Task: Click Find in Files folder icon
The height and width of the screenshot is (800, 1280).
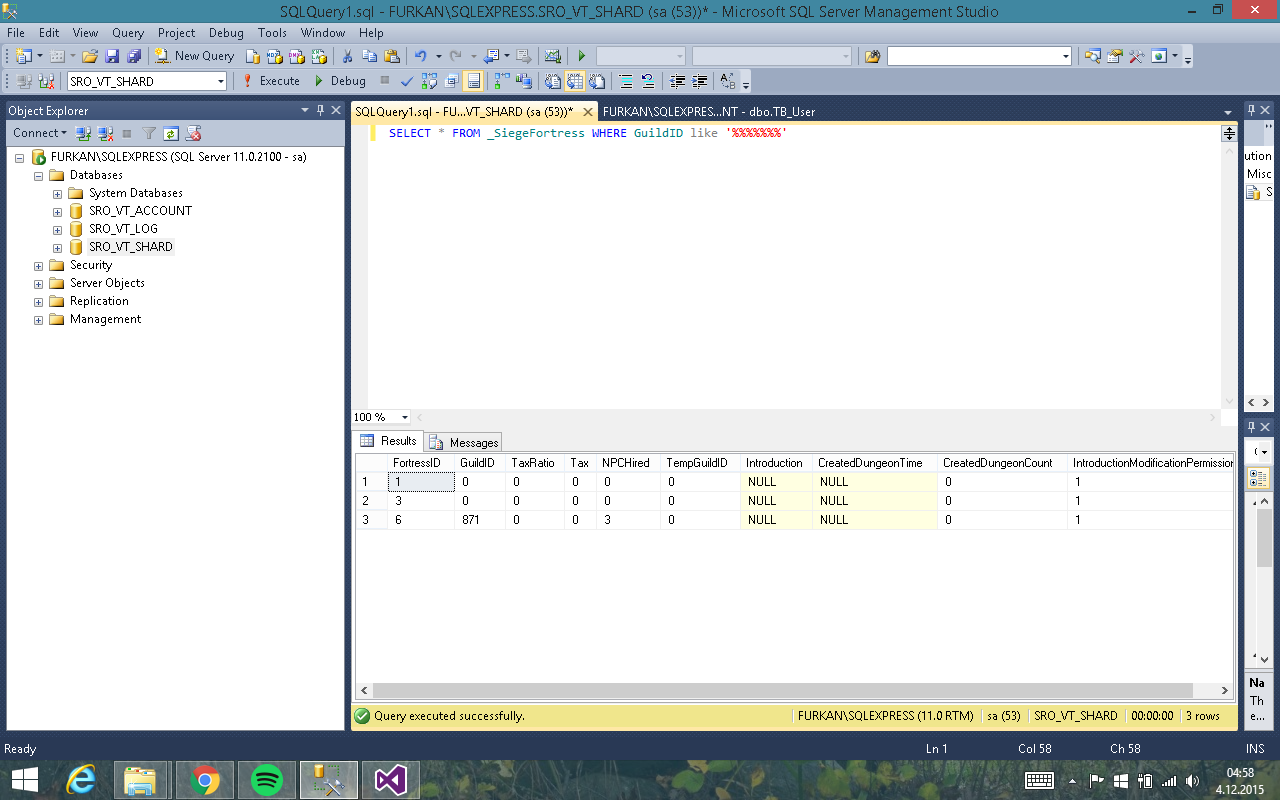Action: point(872,56)
